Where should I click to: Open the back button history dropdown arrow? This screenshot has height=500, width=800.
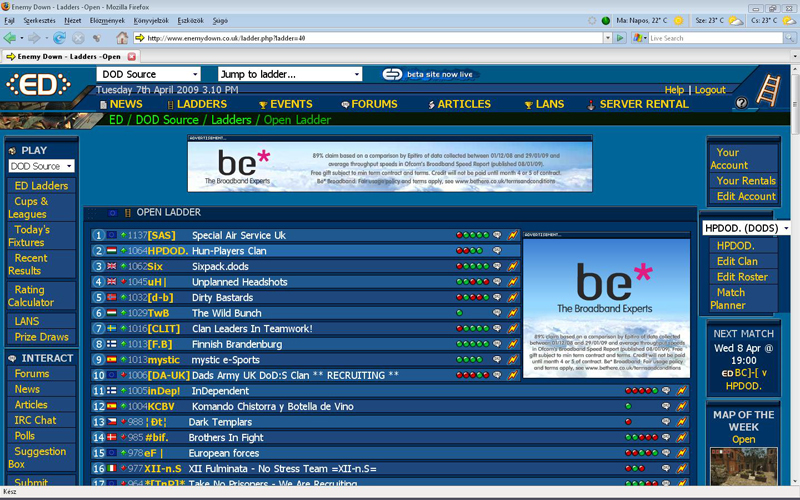coord(21,38)
